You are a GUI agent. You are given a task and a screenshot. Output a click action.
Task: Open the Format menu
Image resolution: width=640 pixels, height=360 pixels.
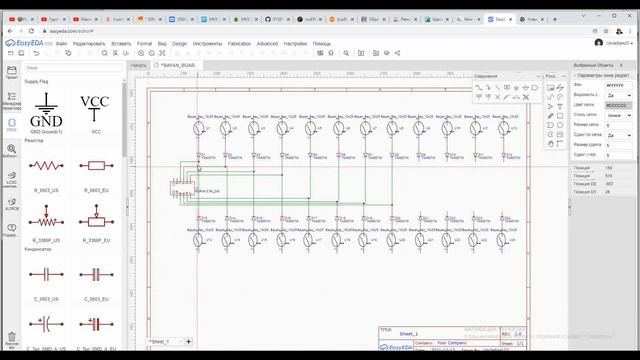pyautogui.click(x=144, y=44)
